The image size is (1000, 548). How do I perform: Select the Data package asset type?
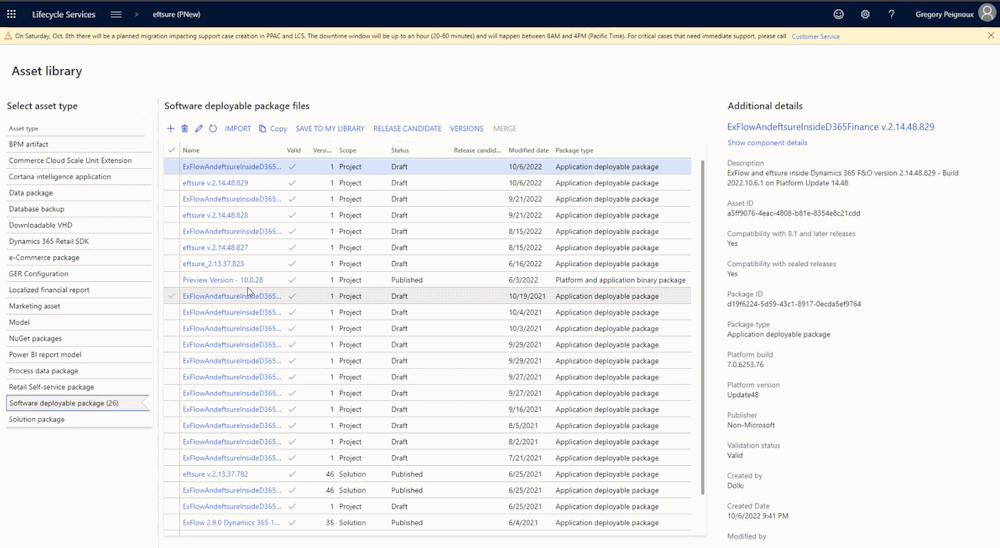tap(79, 193)
